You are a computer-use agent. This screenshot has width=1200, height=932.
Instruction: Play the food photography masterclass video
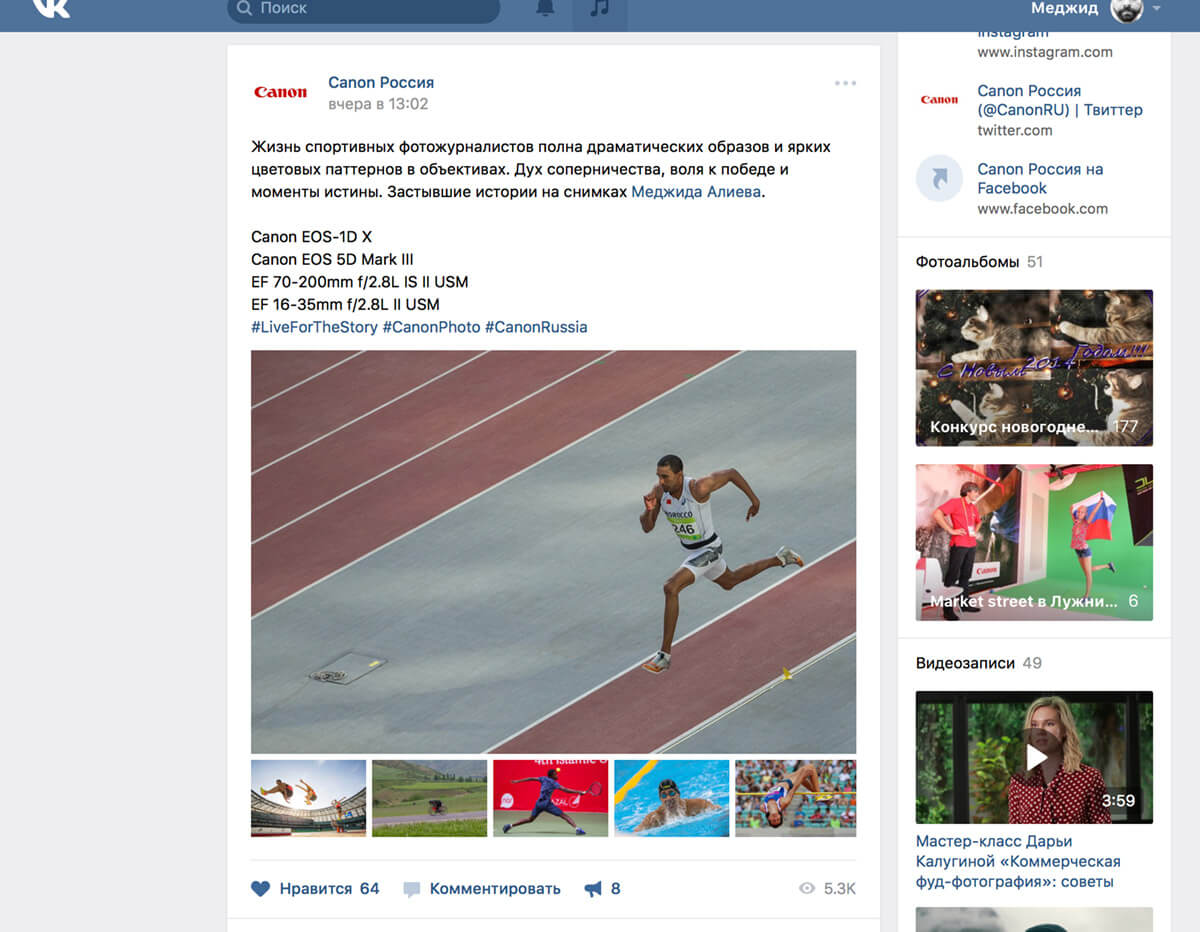coord(1034,757)
